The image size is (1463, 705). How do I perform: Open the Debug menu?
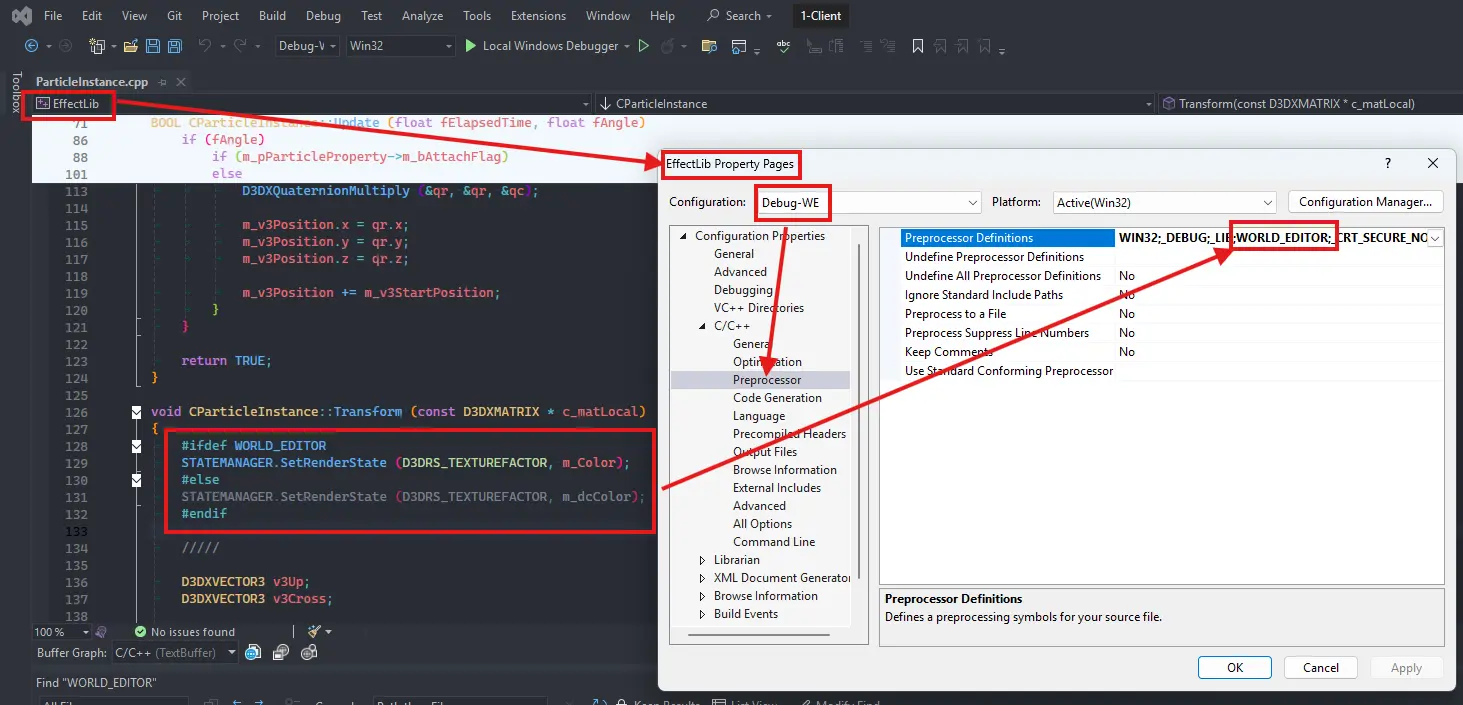323,15
